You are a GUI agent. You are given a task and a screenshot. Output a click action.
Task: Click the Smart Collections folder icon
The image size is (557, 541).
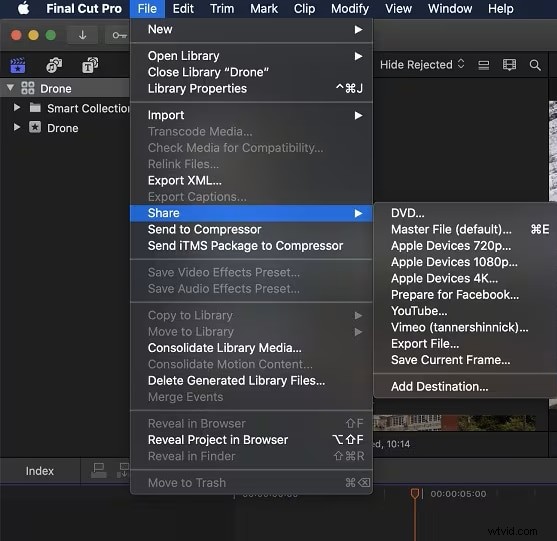(35, 107)
